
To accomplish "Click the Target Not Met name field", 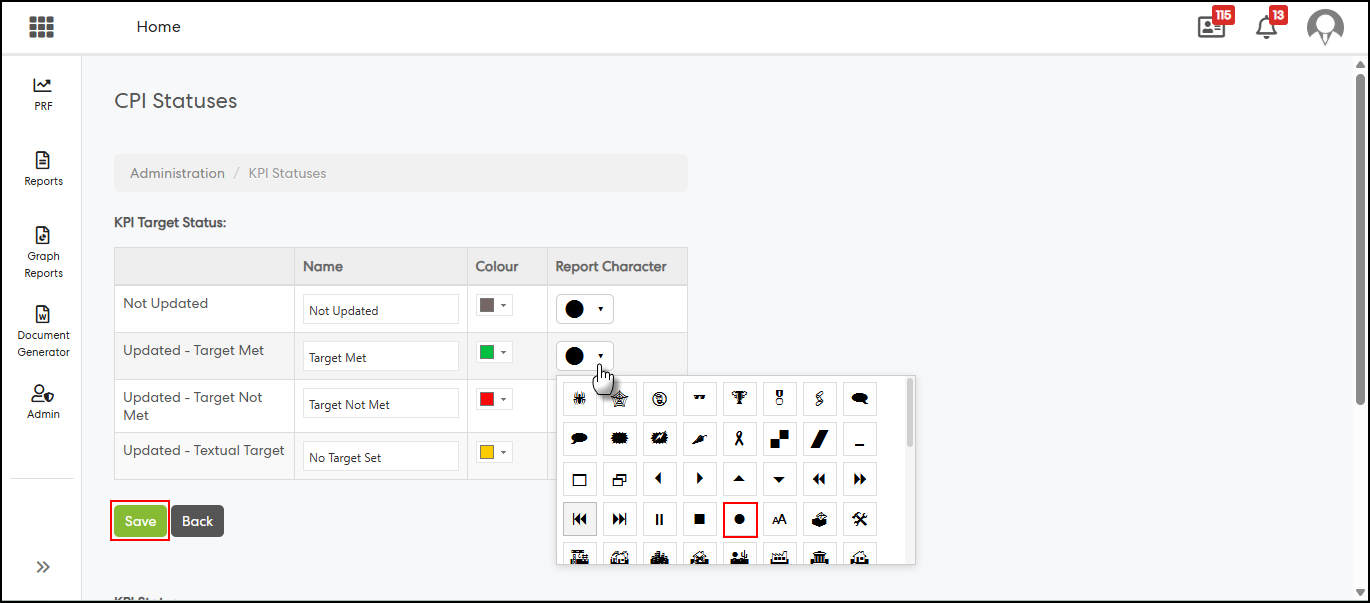I will 380,405.
